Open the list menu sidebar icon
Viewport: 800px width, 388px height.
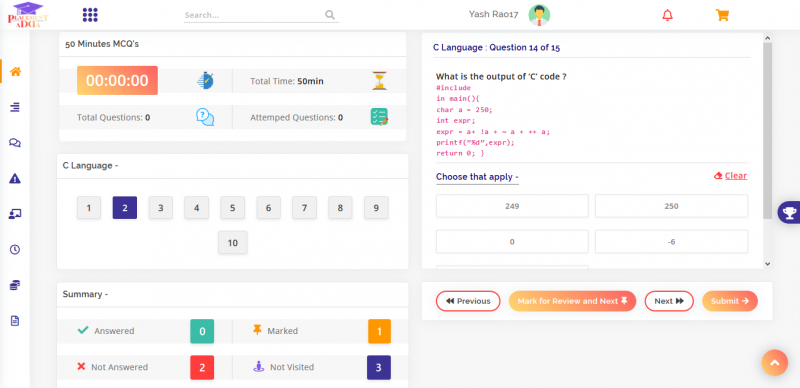(15, 107)
